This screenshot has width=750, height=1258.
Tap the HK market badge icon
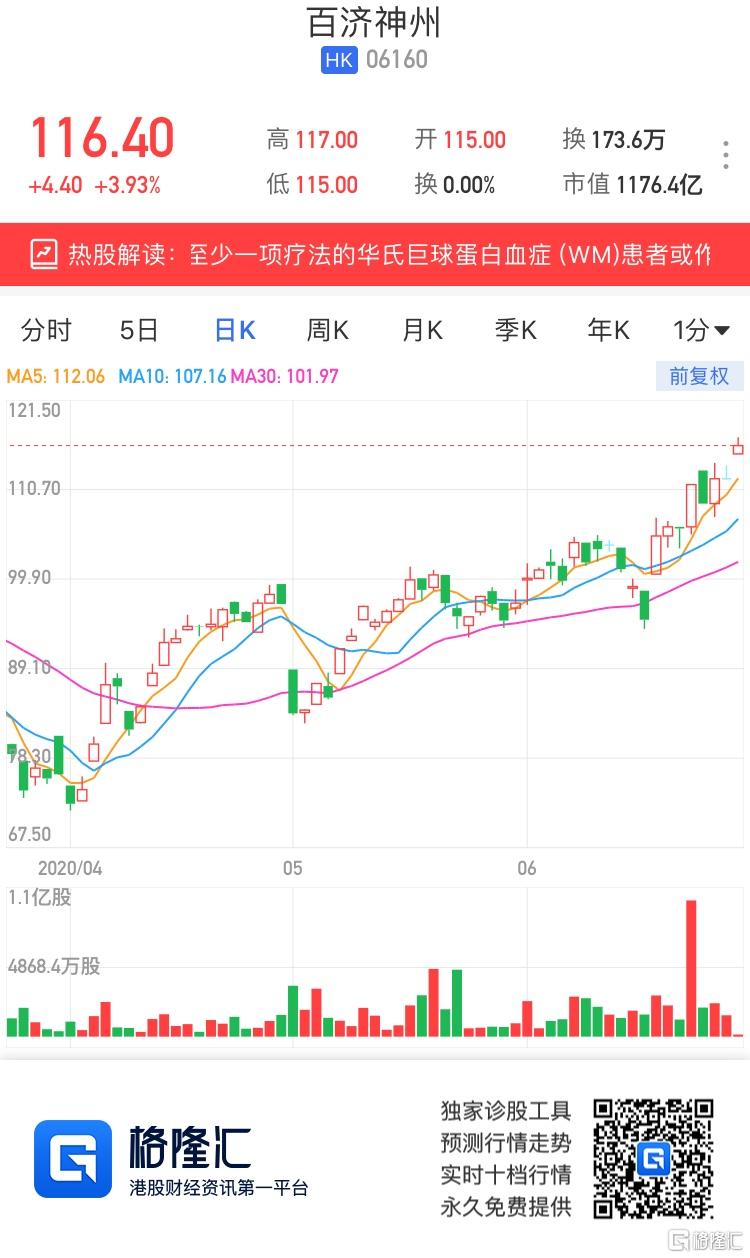339,59
